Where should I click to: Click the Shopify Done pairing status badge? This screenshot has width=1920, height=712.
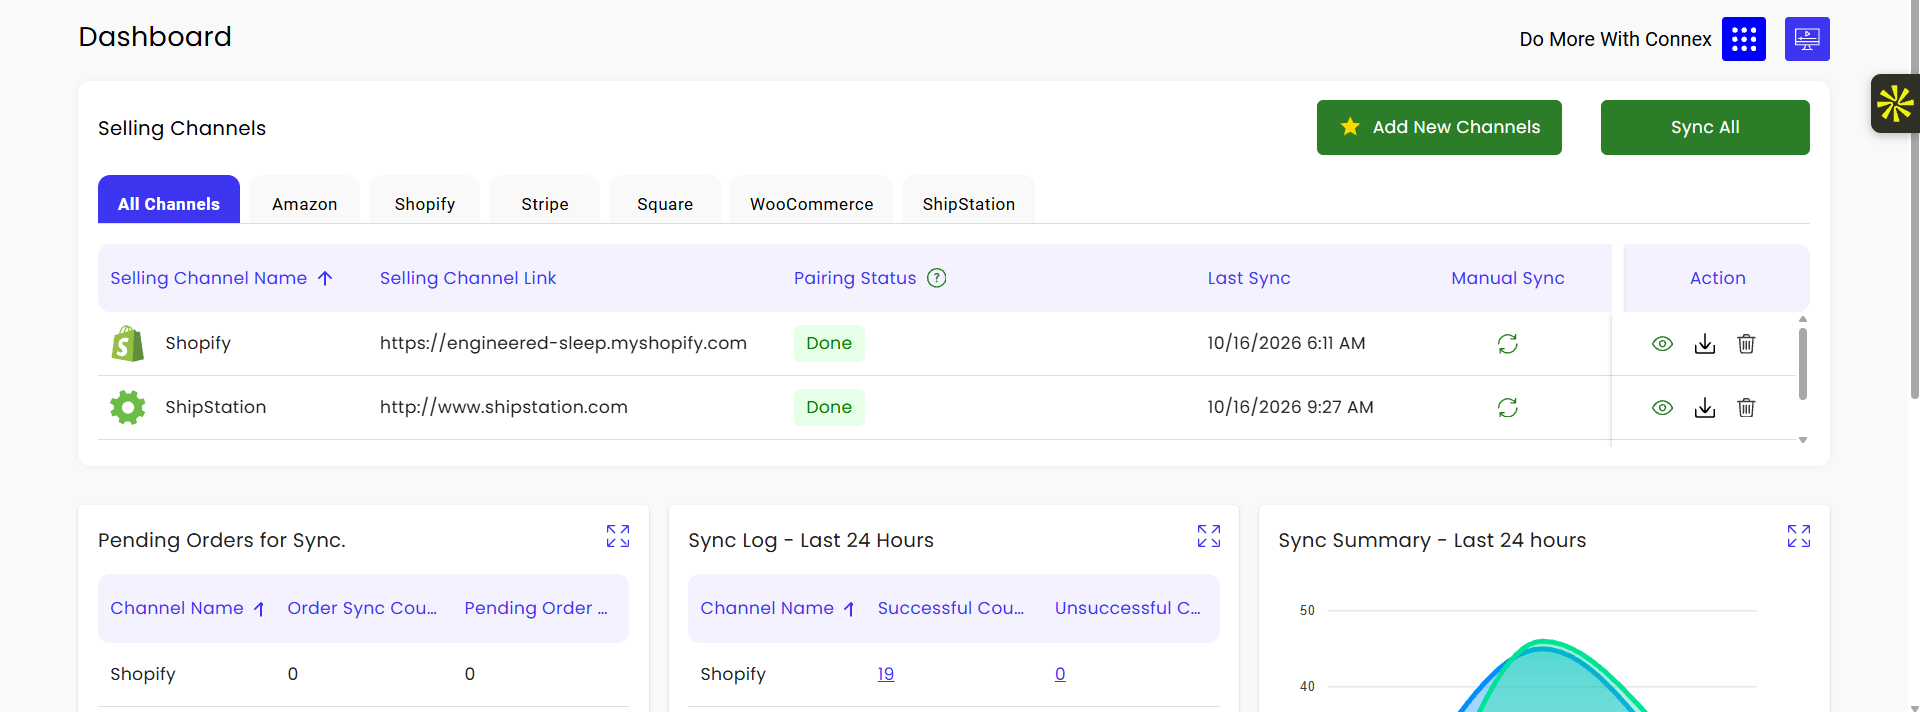[x=829, y=343]
